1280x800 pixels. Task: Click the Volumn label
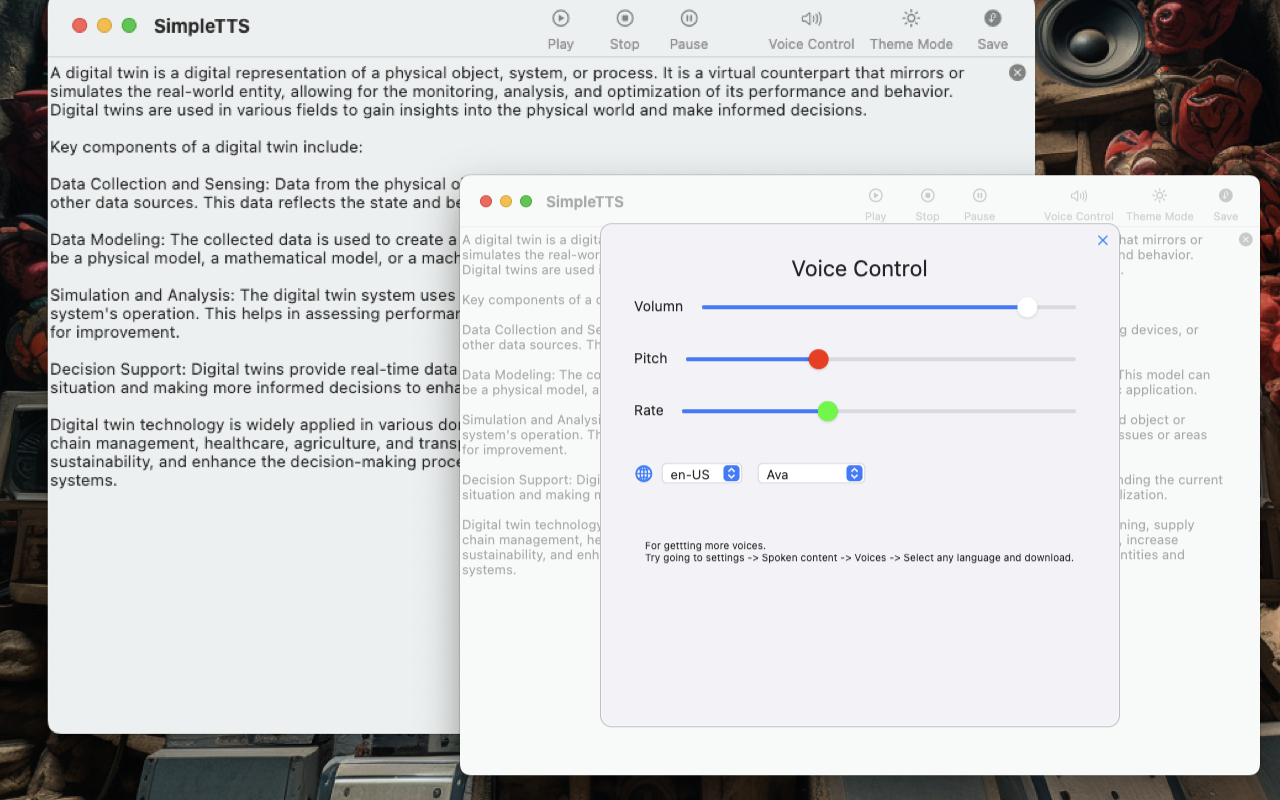point(658,306)
